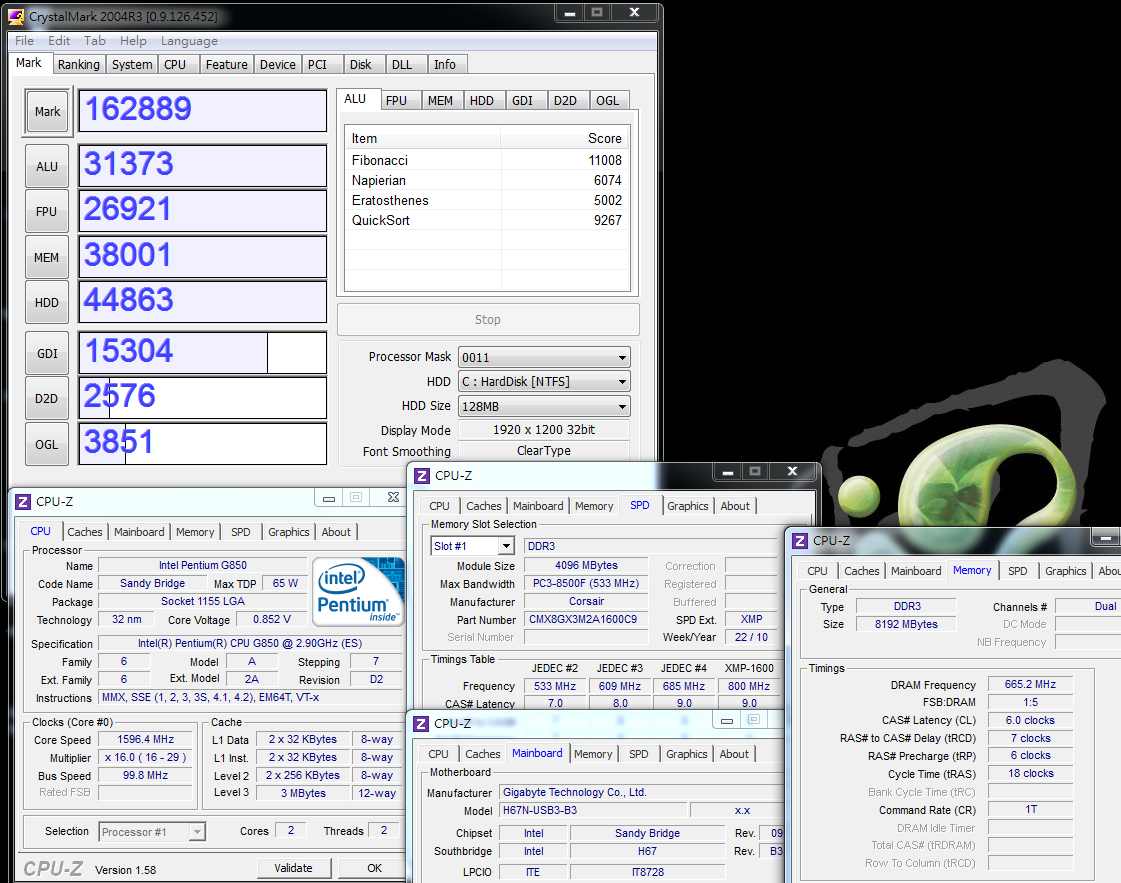The height and width of the screenshot is (883, 1121).
Task: Switch to the Feature tab
Action: [227, 64]
